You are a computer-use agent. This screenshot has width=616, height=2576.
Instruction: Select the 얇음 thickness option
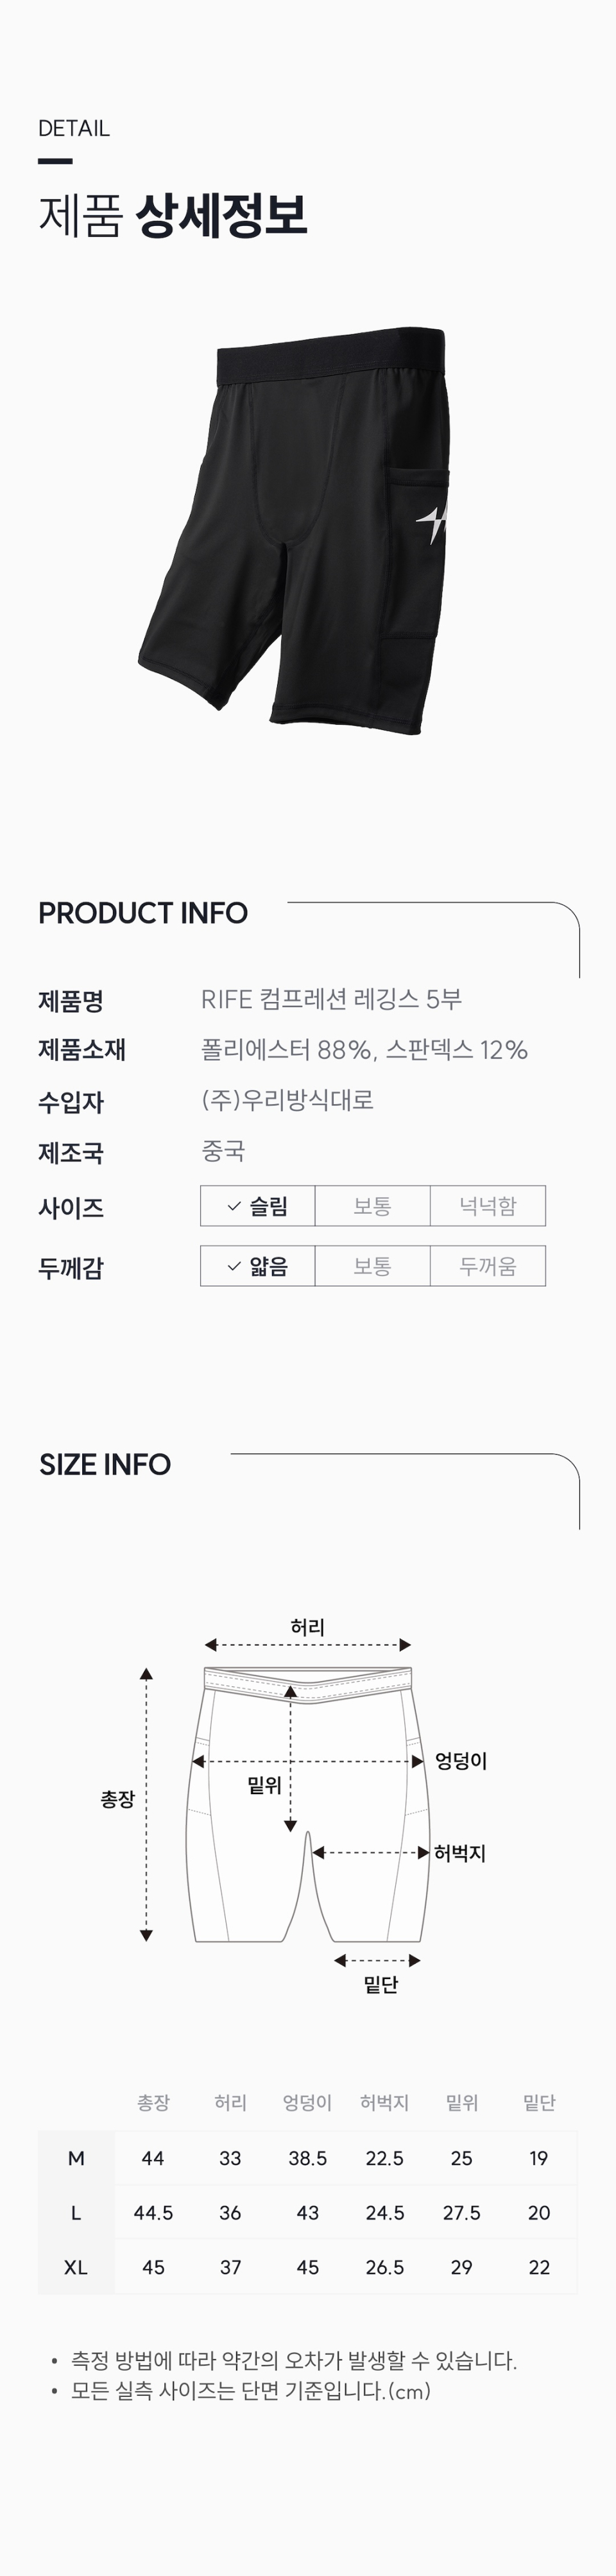(258, 1266)
